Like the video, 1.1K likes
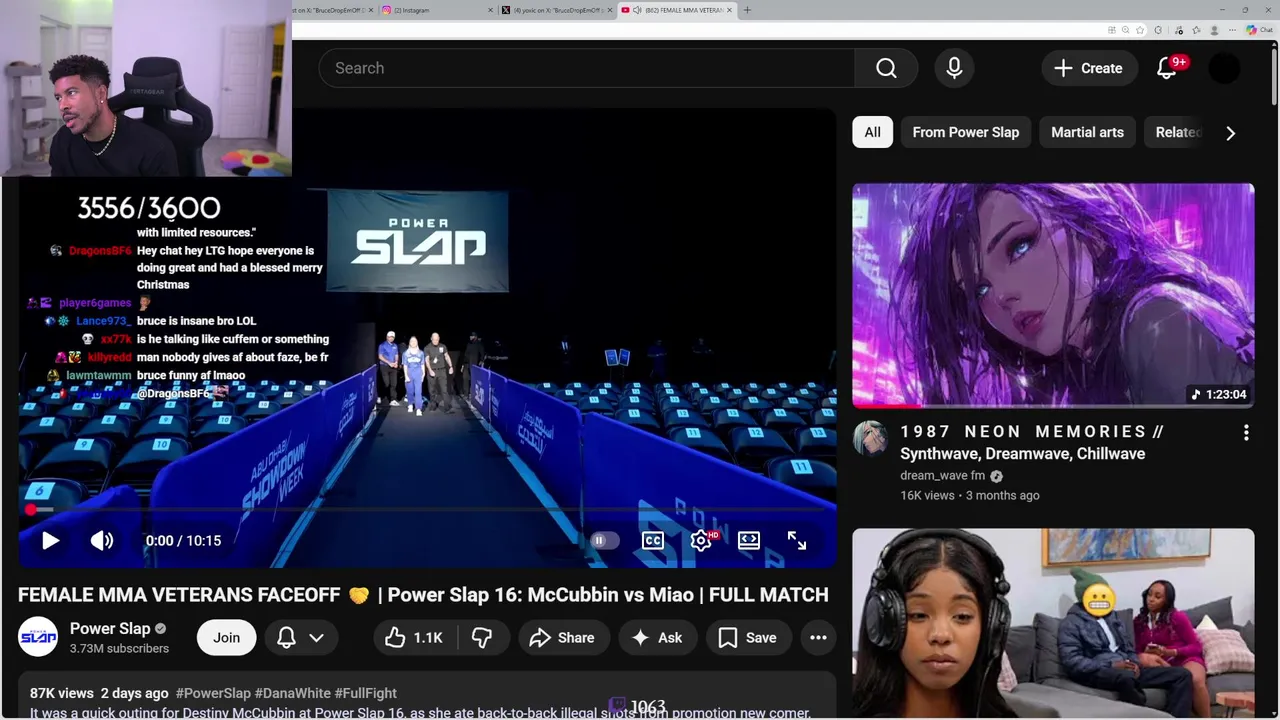 coord(415,637)
